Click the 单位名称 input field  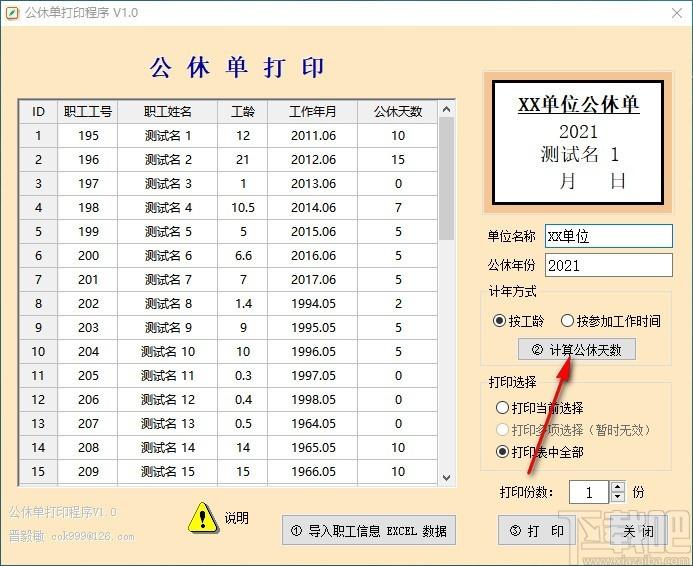(x=609, y=236)
